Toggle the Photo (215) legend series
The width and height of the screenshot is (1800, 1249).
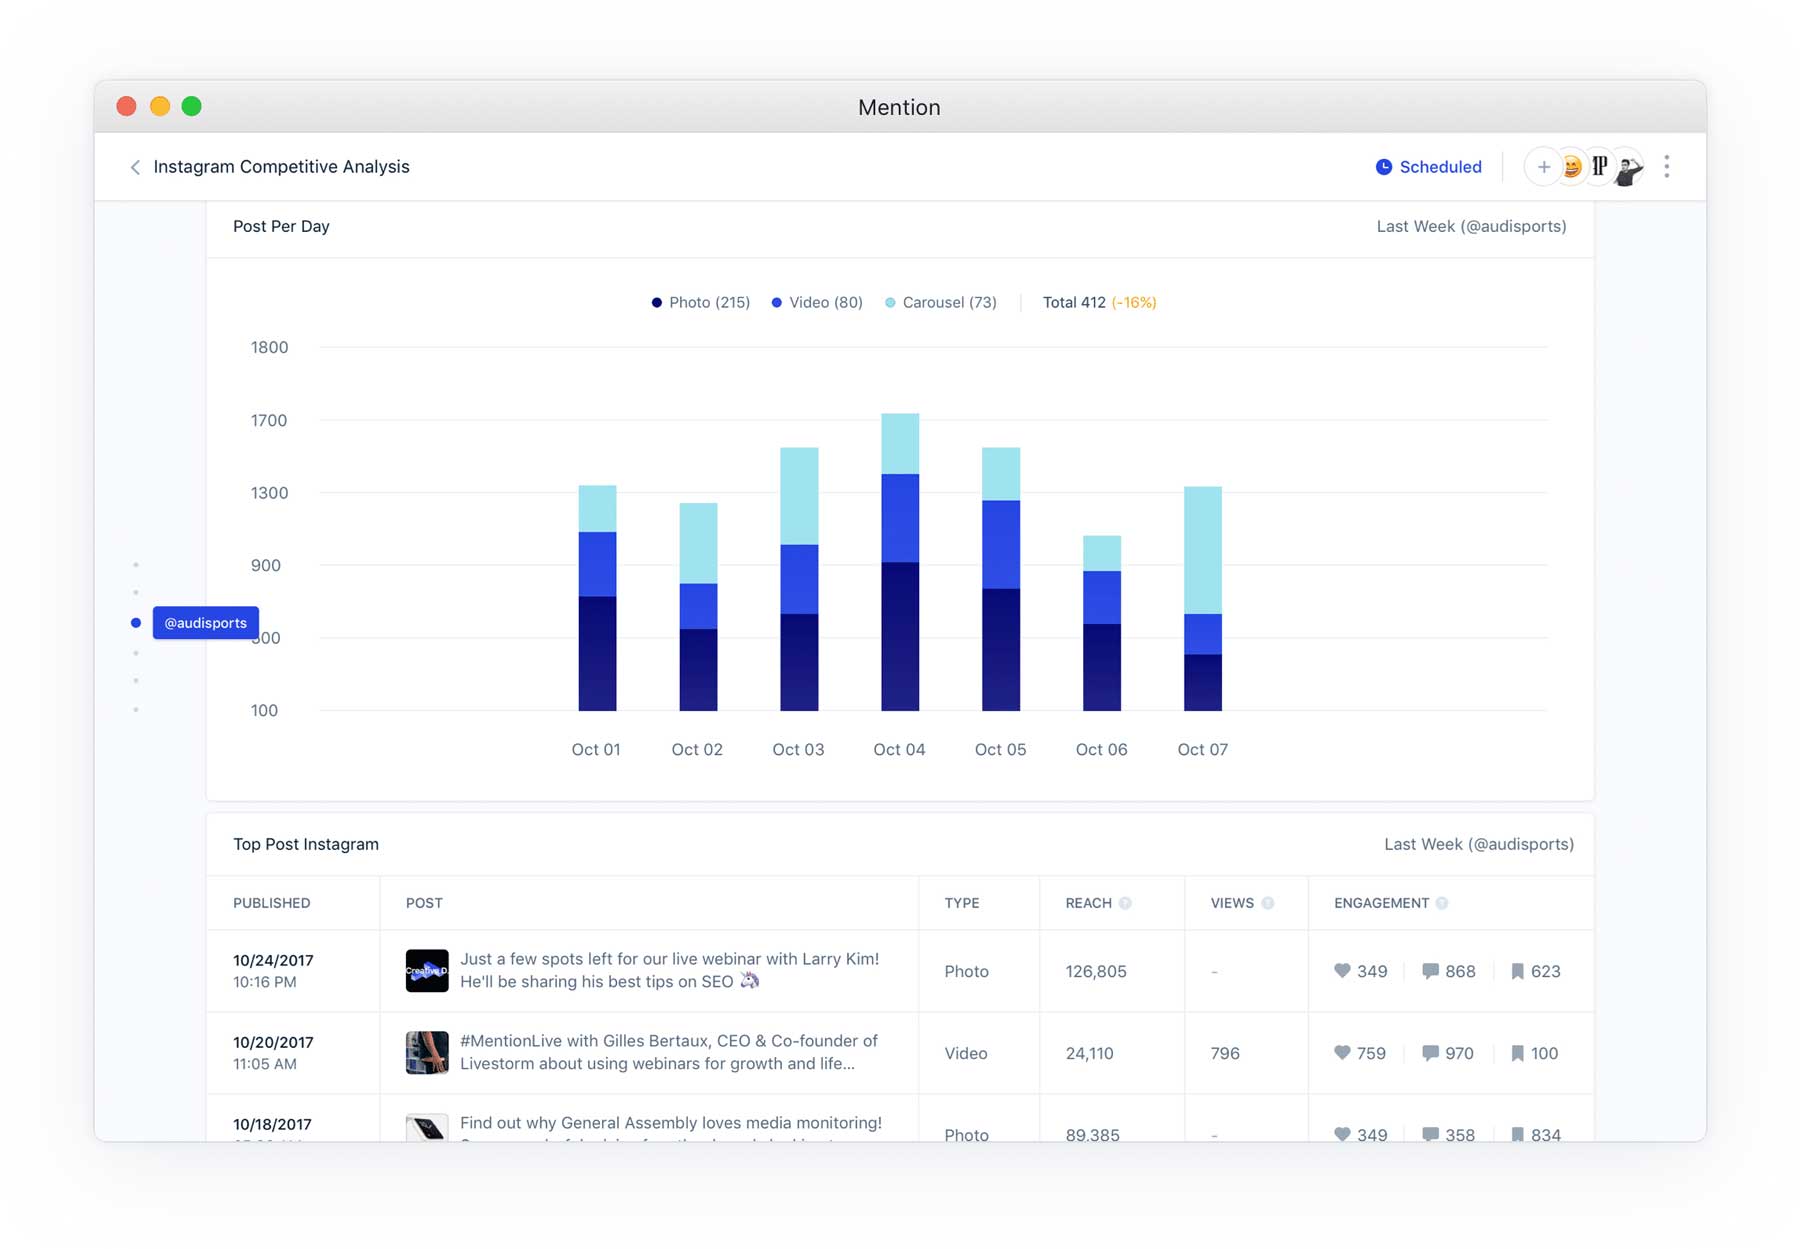coord(700,302)
